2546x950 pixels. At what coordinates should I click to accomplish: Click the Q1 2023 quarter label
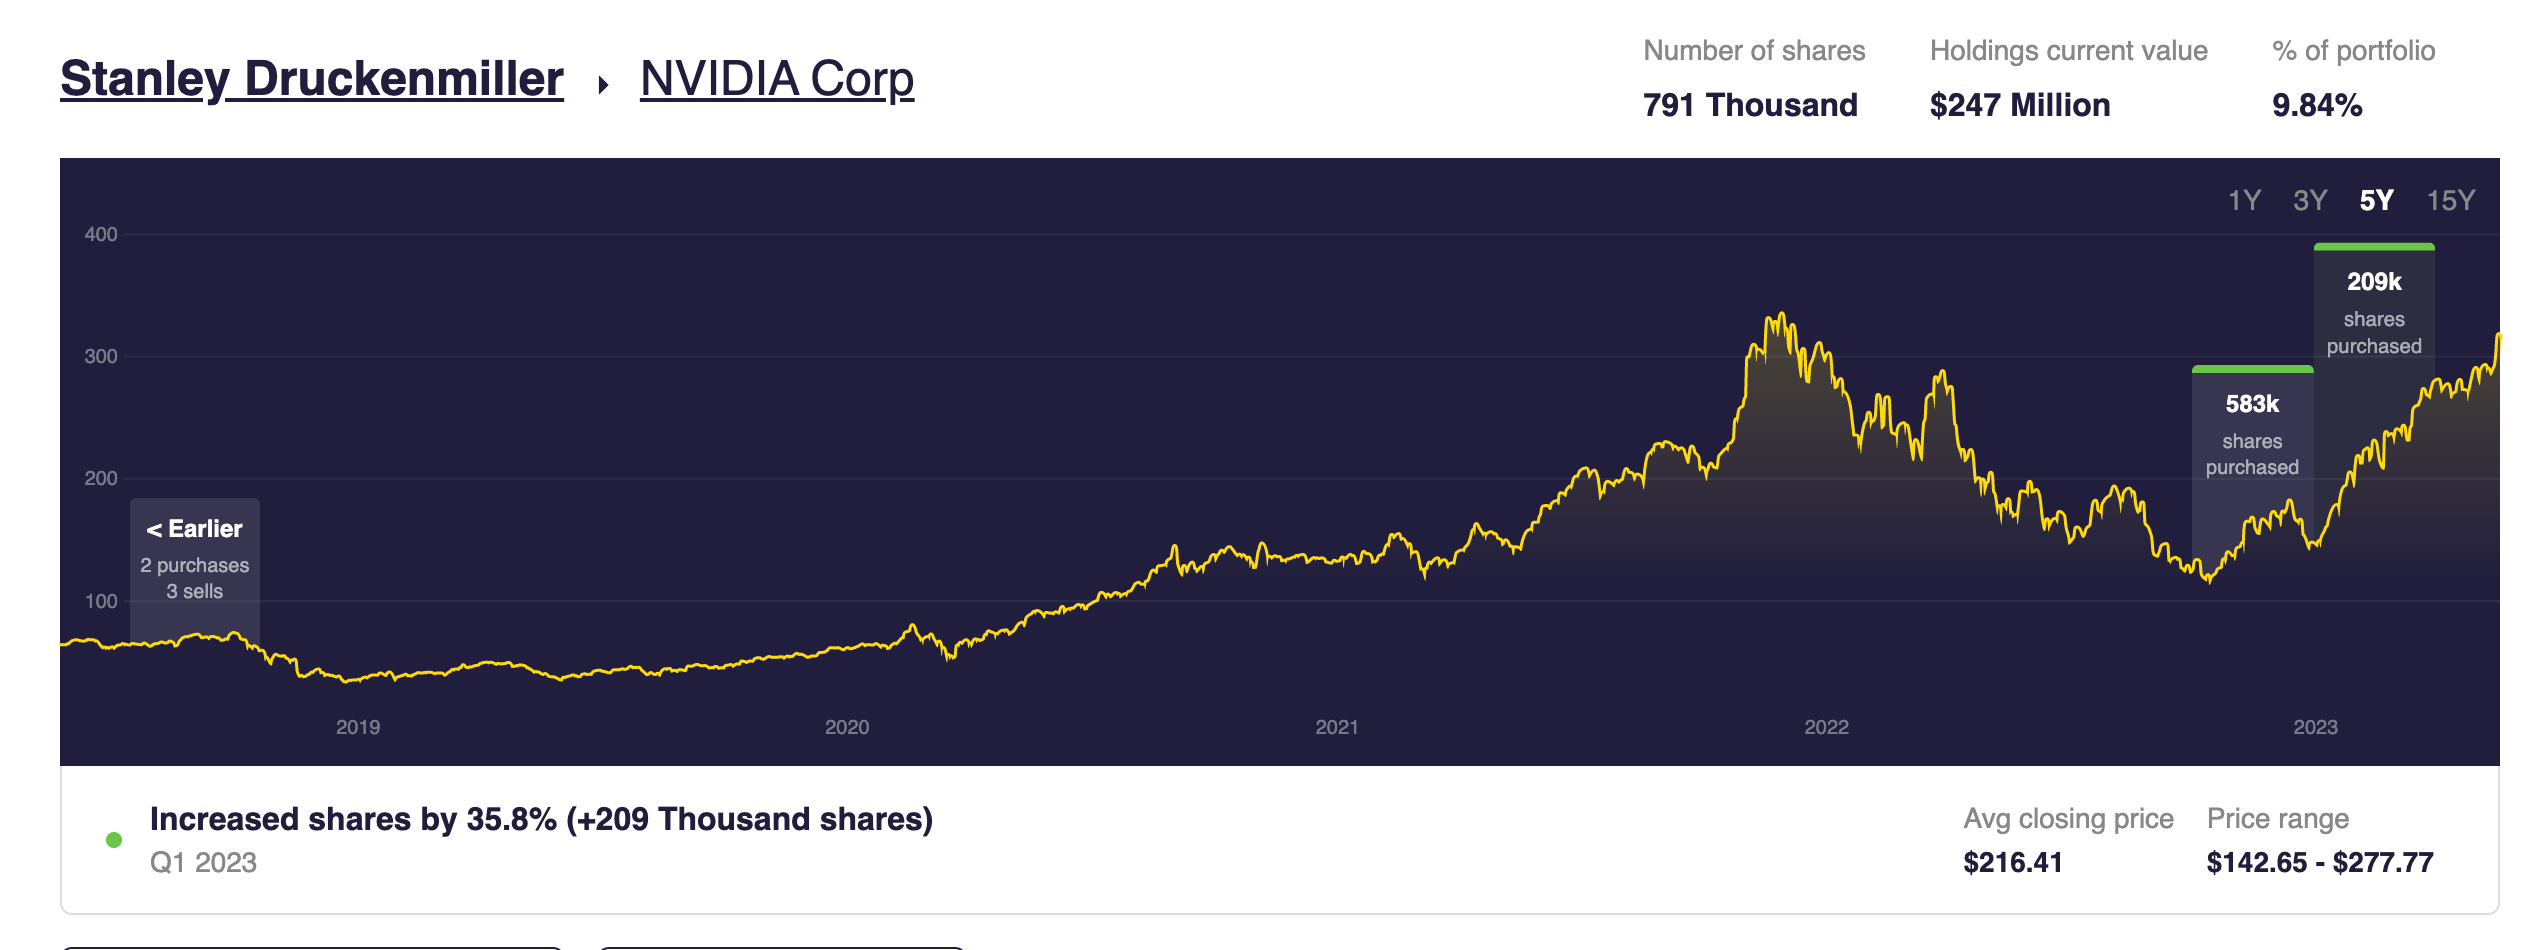203,862
